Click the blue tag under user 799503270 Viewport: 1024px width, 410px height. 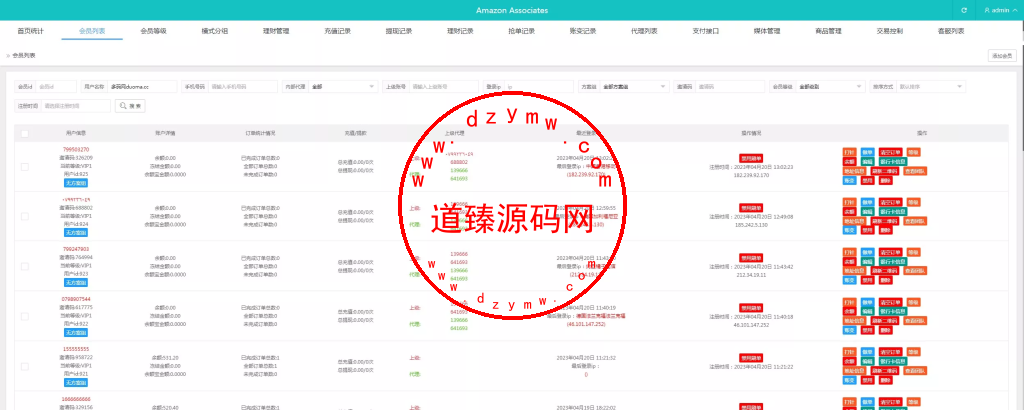point(76,183)
